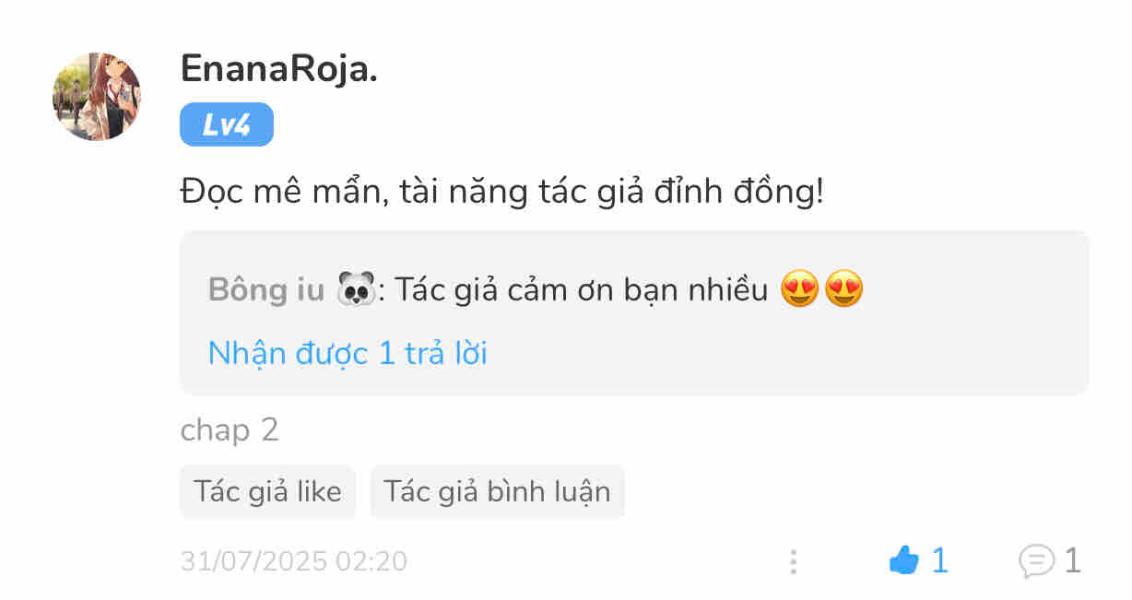Screen dimensions: 1132x600
Task: Click the reply count number
Action: tap(1072, 561)
